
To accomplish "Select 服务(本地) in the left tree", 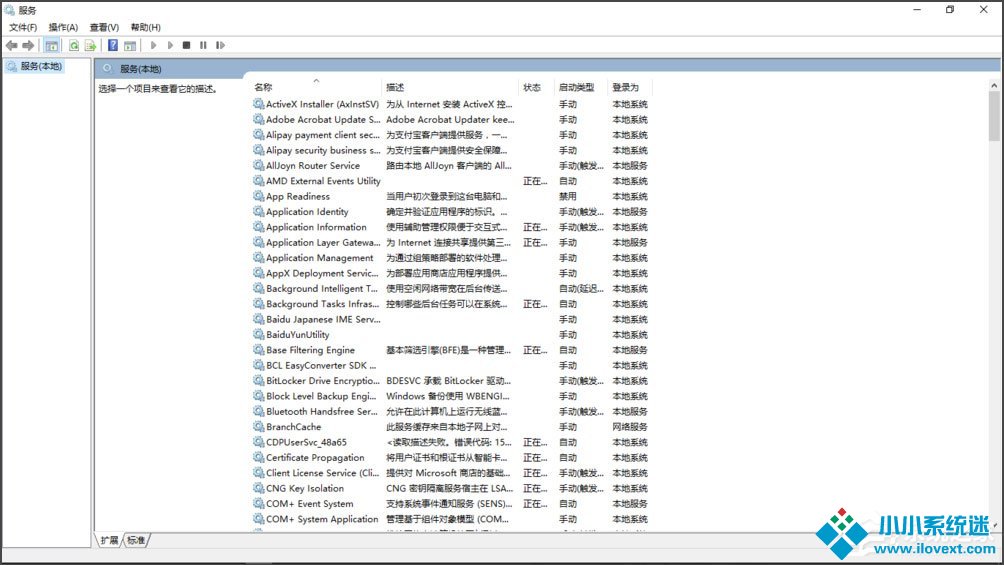I will tap(41, 66).
